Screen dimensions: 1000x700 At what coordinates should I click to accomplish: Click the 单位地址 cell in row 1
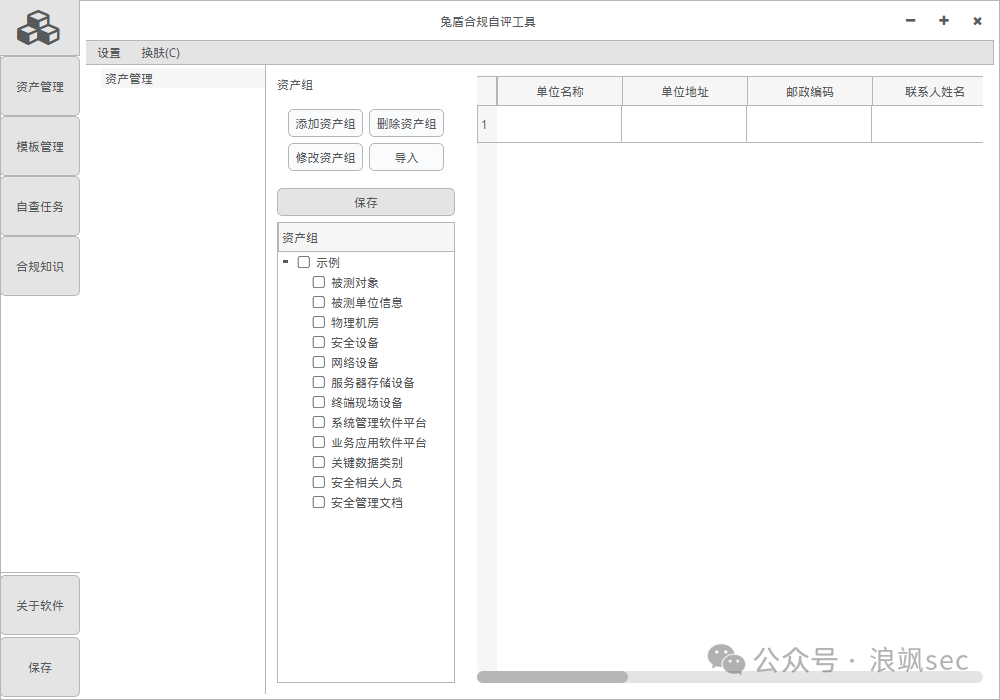point(684,124)
